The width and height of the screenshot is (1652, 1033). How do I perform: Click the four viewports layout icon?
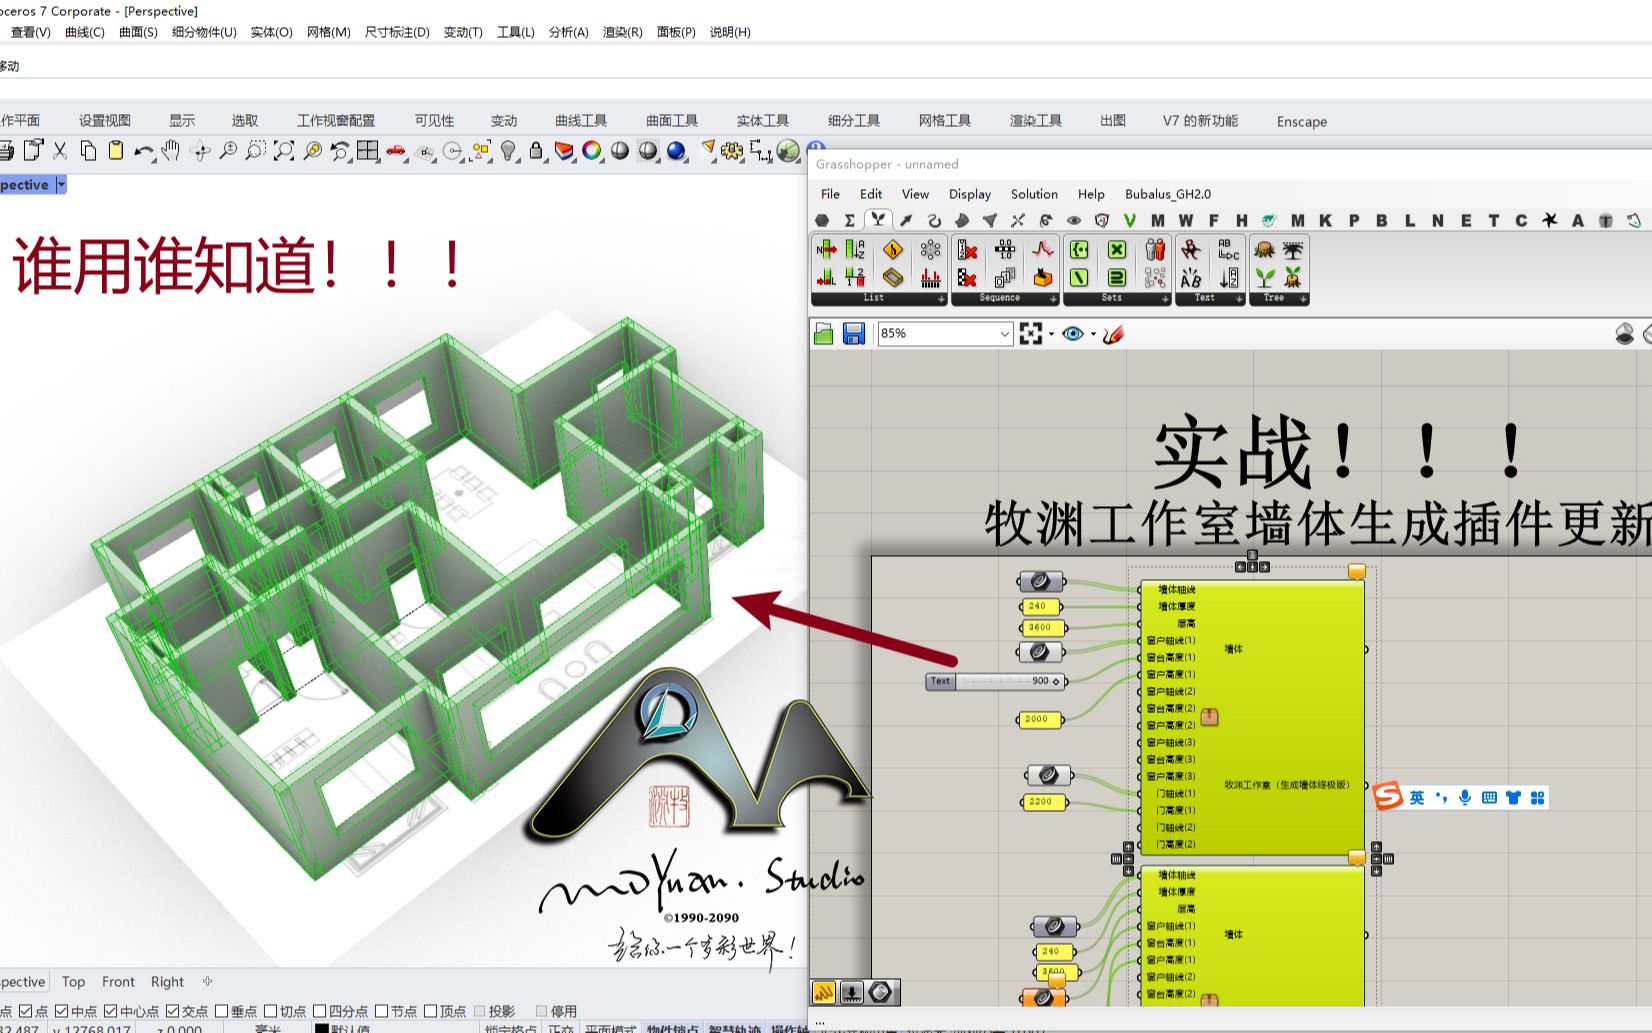368,151
